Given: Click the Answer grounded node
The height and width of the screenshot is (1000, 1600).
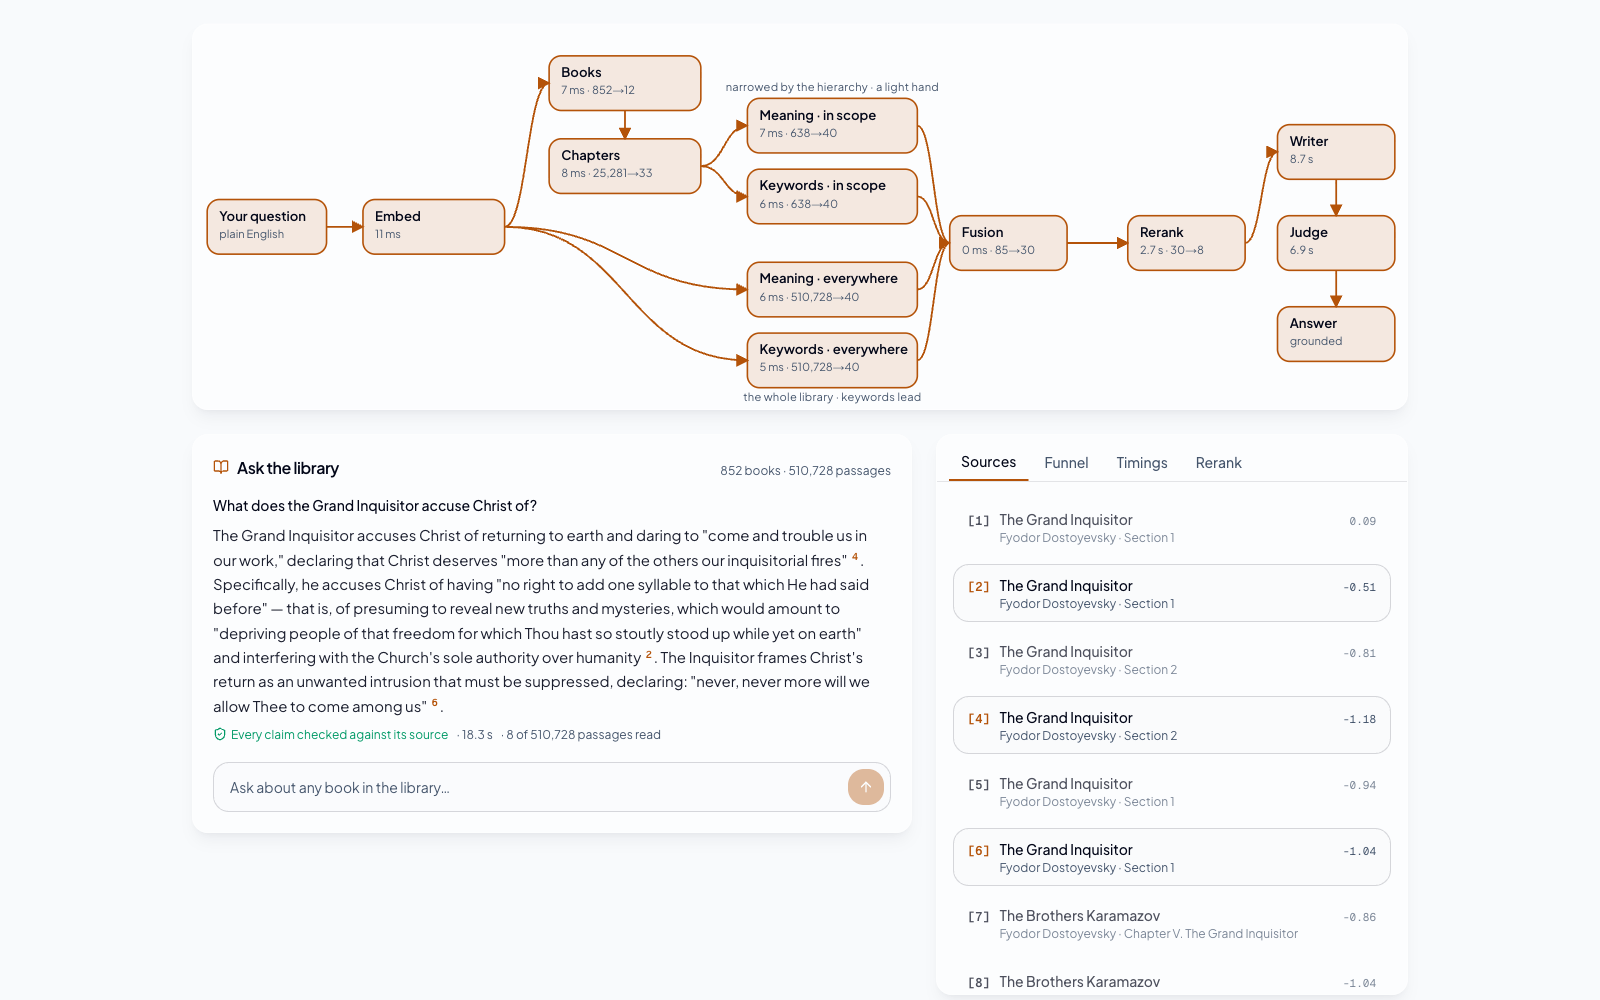Looking at the screenshot, I should coord(1336,334).
